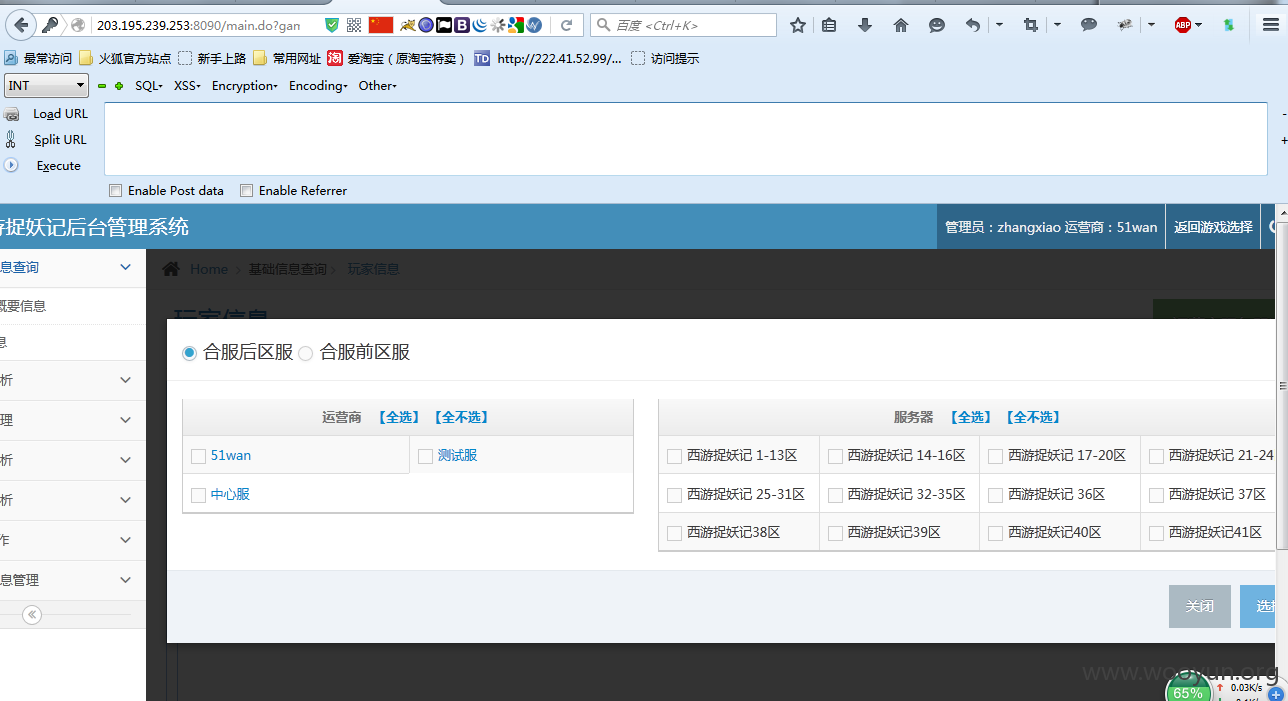The width and height of the screenshot is (1288, 701).
Task: Click the HackBar green plus icon
Action: 119,86
